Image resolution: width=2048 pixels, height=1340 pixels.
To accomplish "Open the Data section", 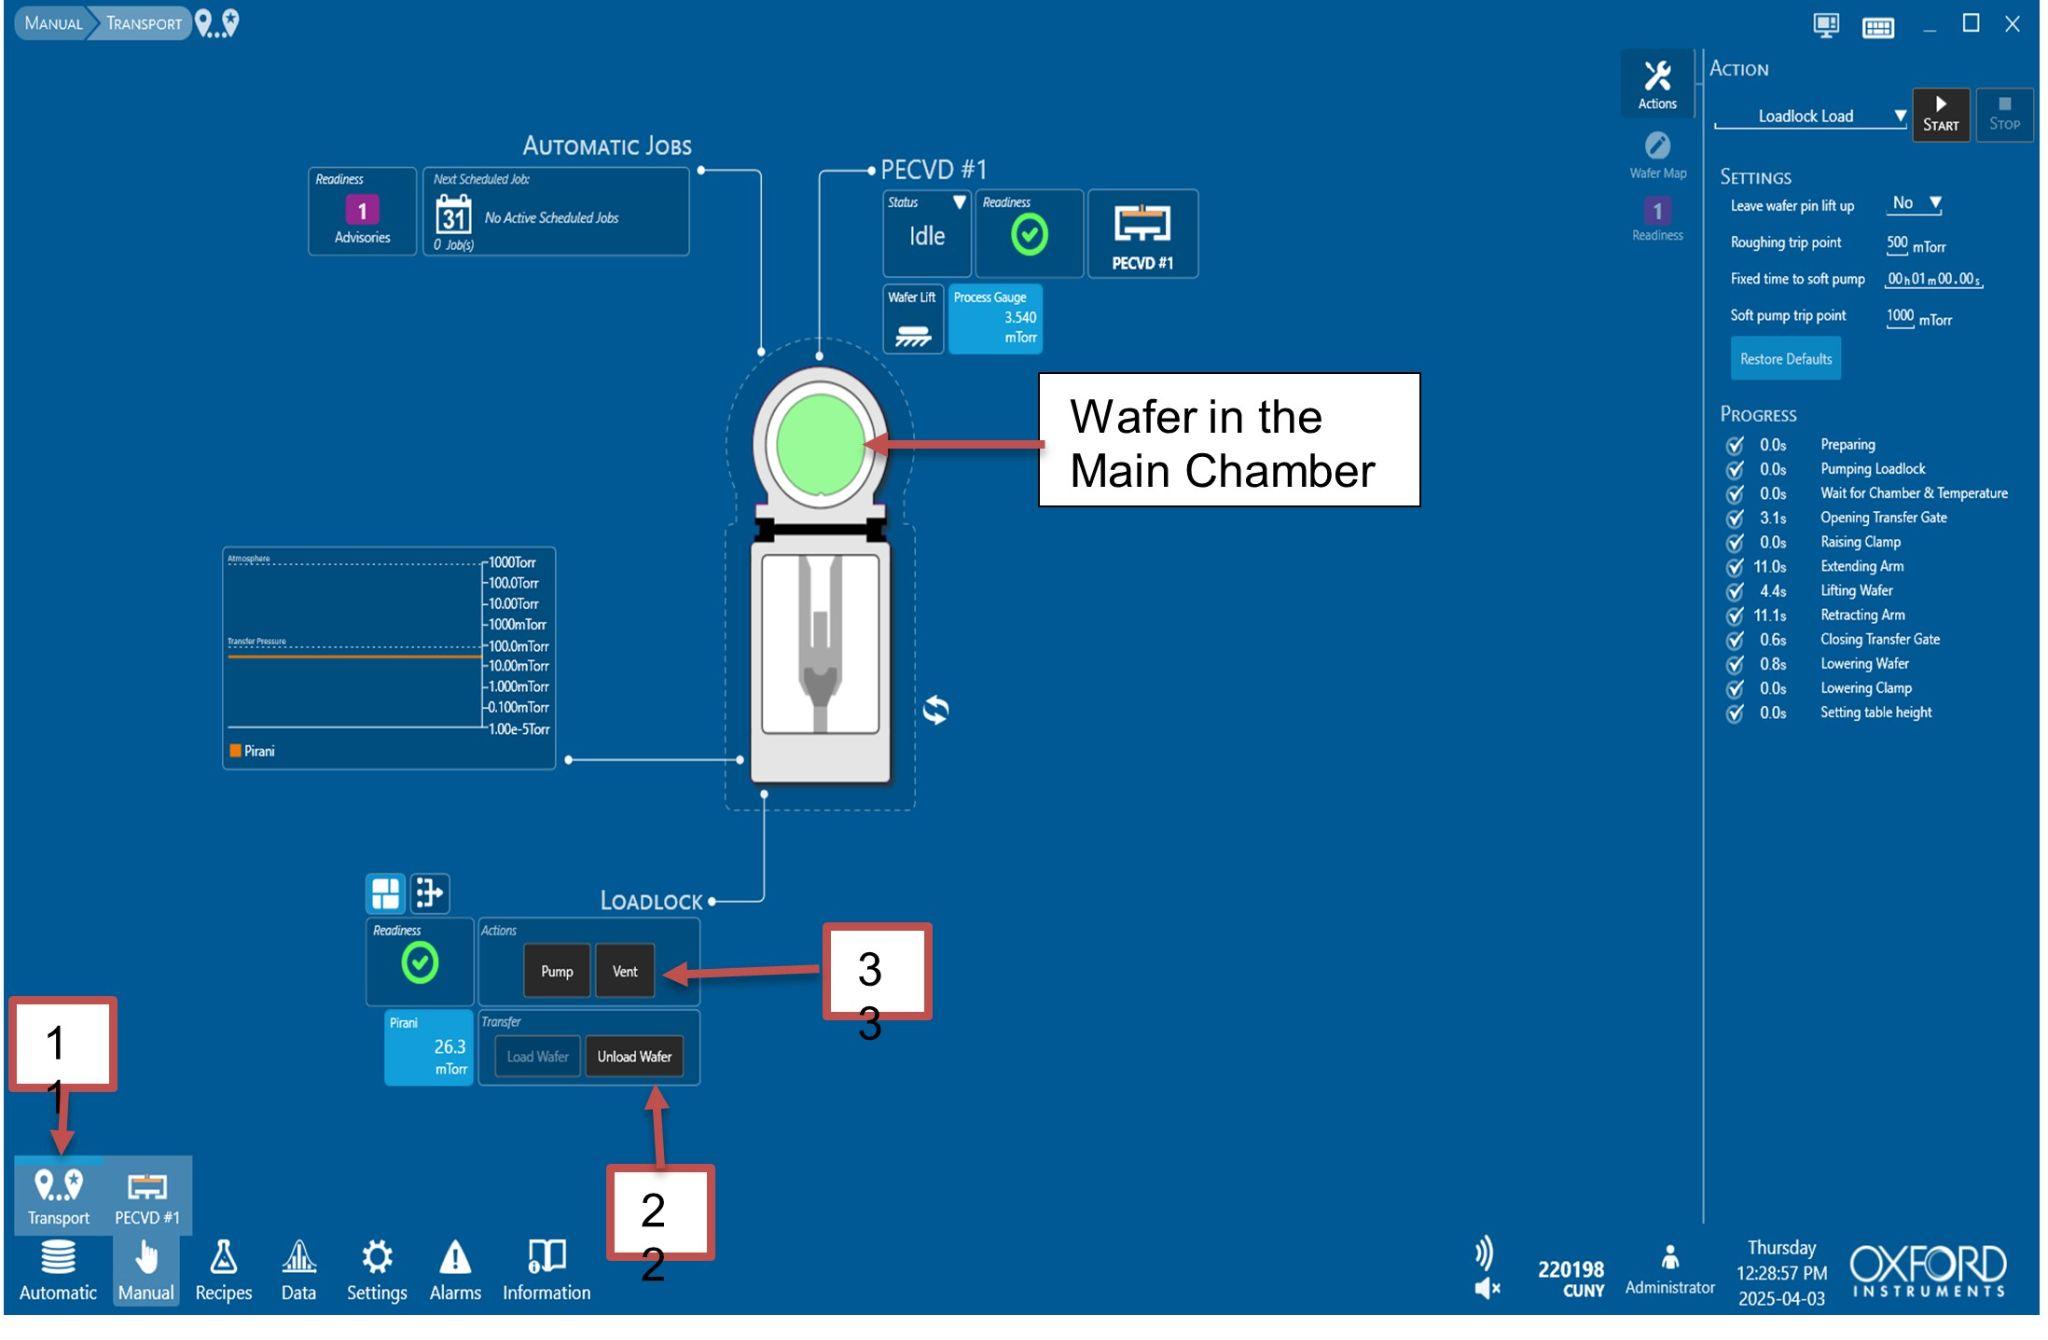I will [298, 1271].
